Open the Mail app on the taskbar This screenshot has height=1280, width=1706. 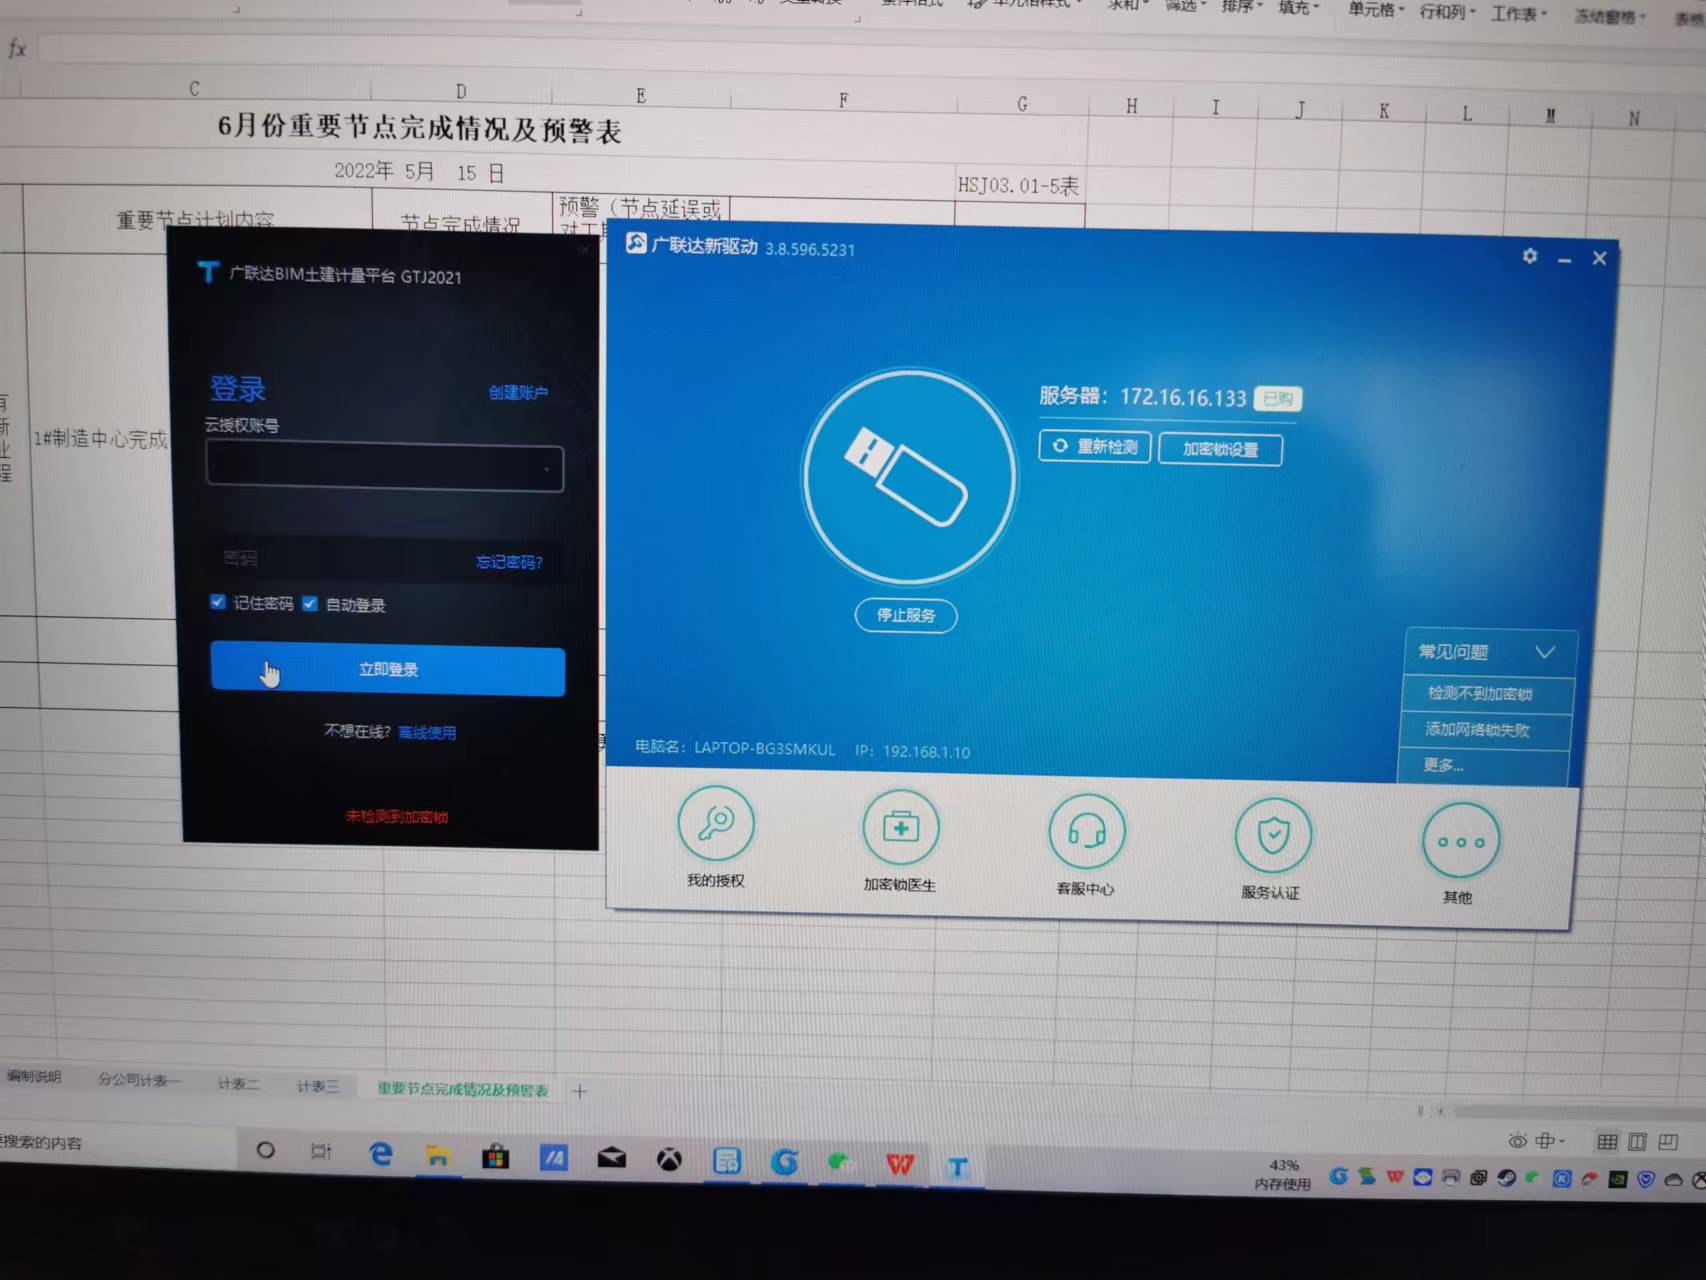point(612,1158)
